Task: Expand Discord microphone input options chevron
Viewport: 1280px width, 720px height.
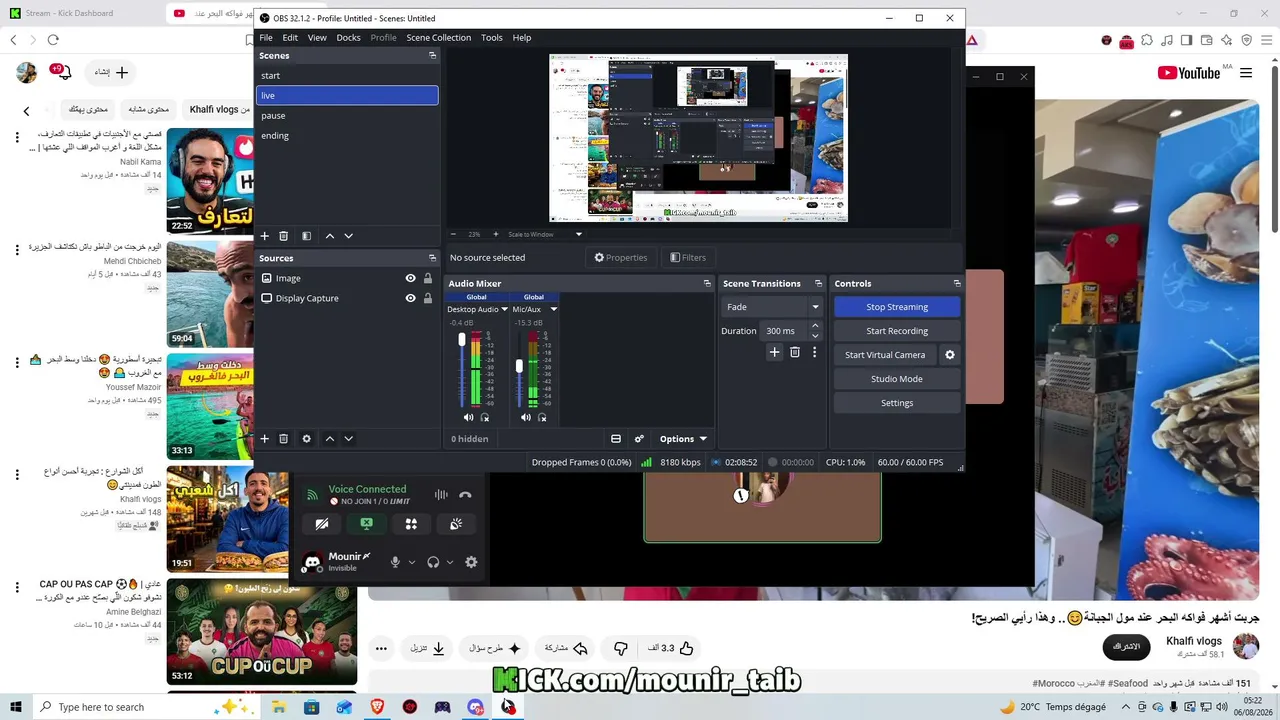Action: click(x=411, y=562)
